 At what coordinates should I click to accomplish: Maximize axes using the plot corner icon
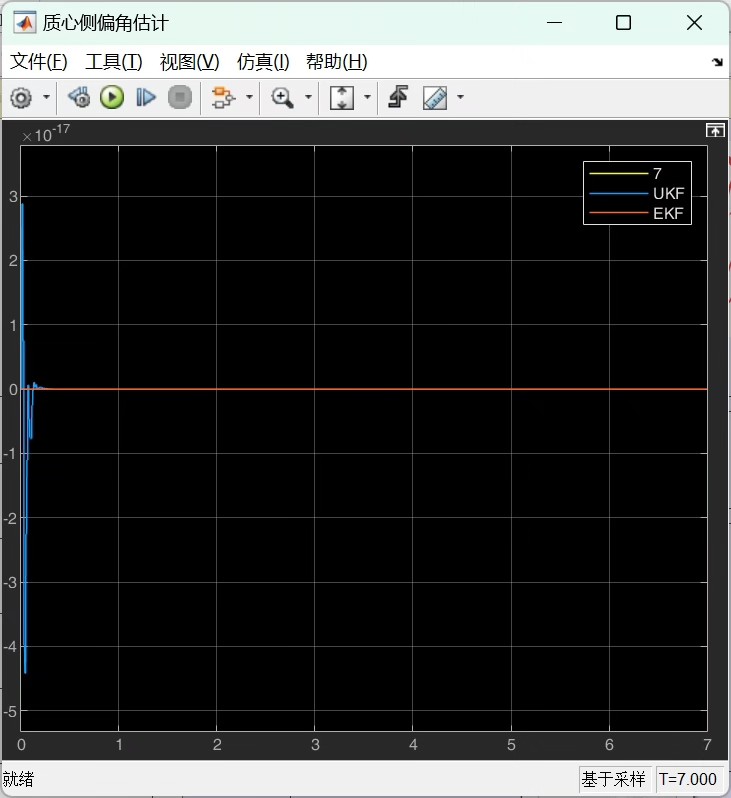[x=715, y=131]
